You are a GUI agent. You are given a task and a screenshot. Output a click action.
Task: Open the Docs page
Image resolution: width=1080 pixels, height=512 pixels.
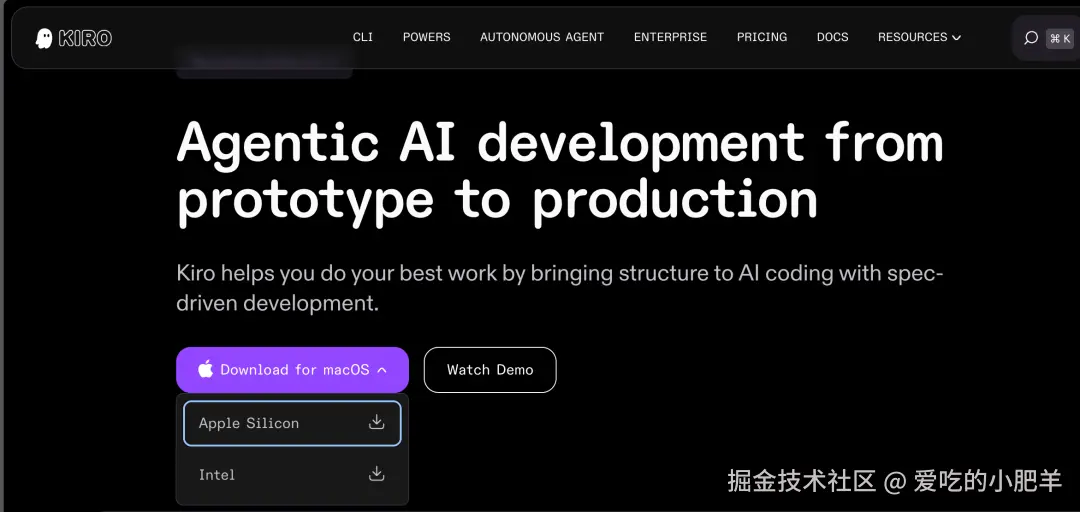click(832, 37)
